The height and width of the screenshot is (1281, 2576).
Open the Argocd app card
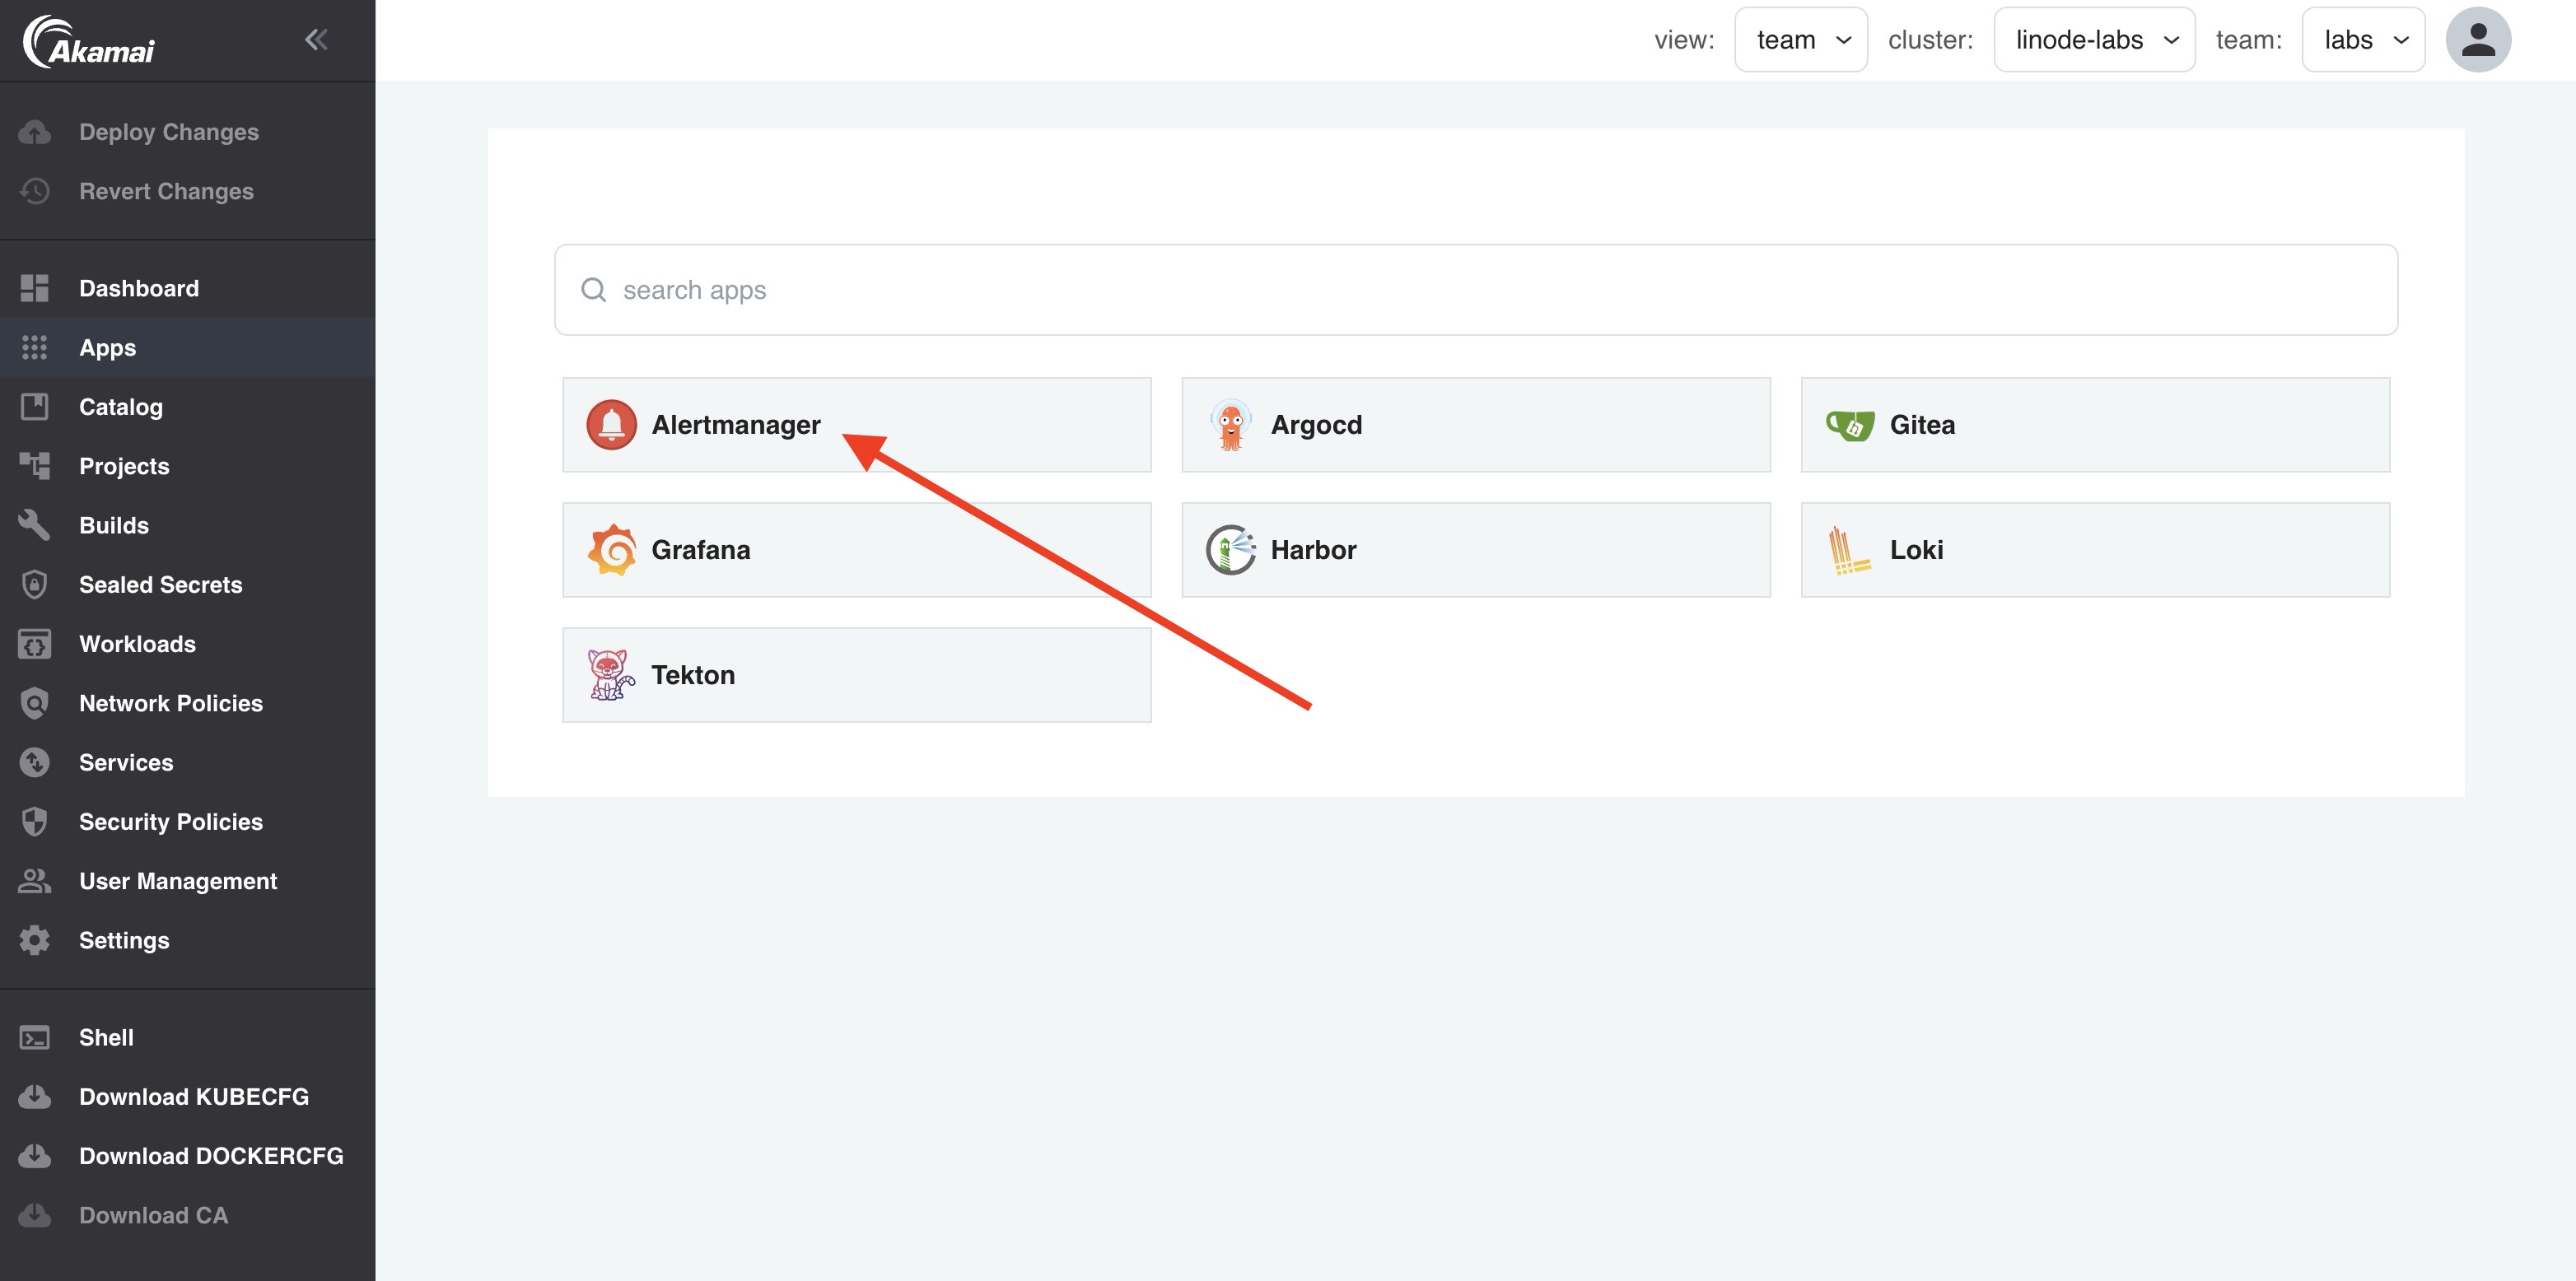(x=1476, y=425)
